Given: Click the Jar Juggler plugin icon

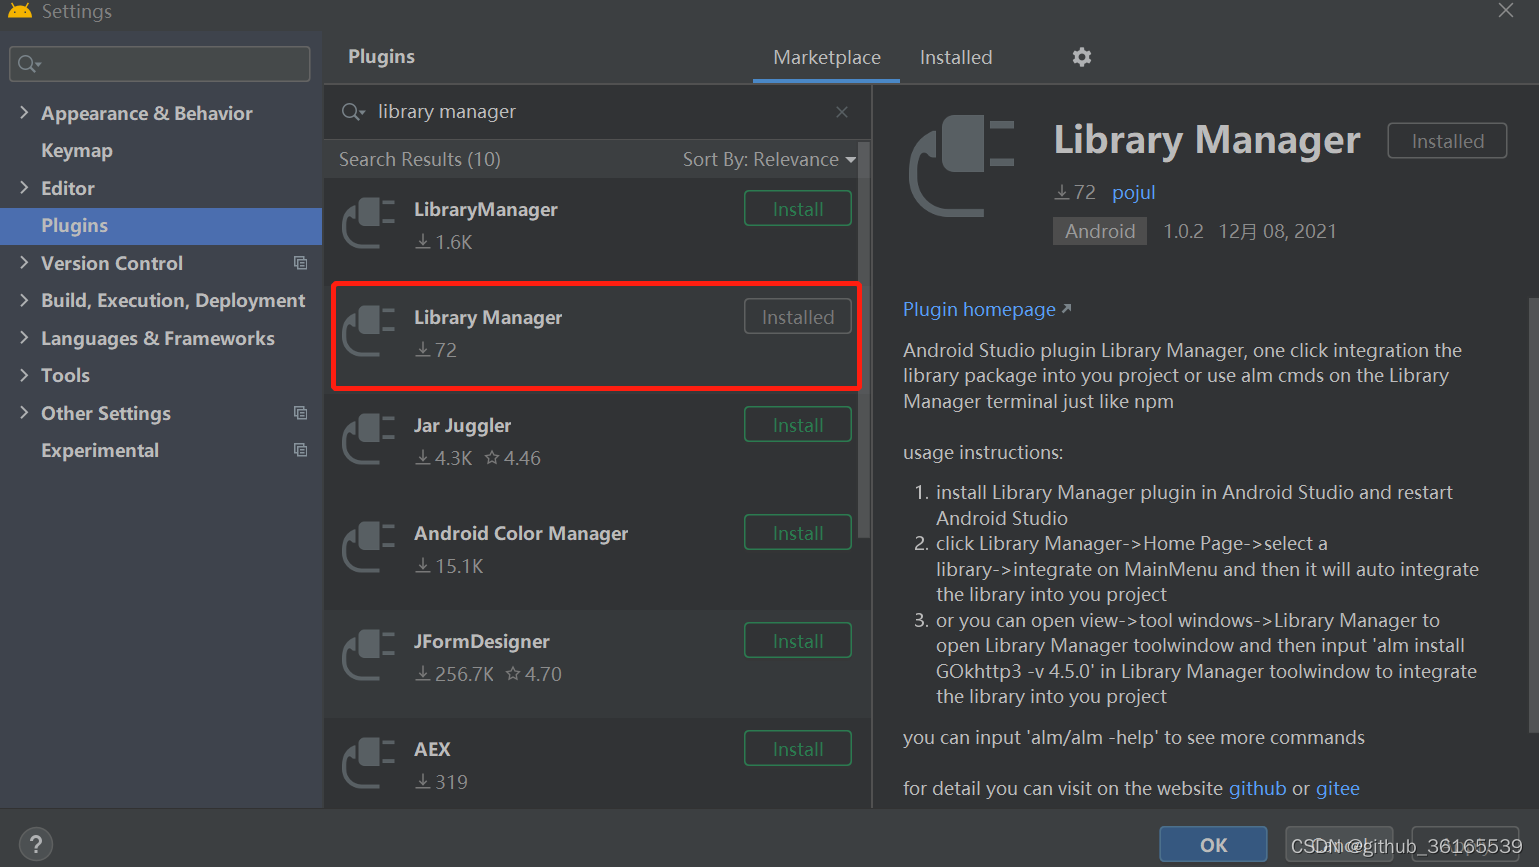Looking at the screenshot, I should (369, 439).
